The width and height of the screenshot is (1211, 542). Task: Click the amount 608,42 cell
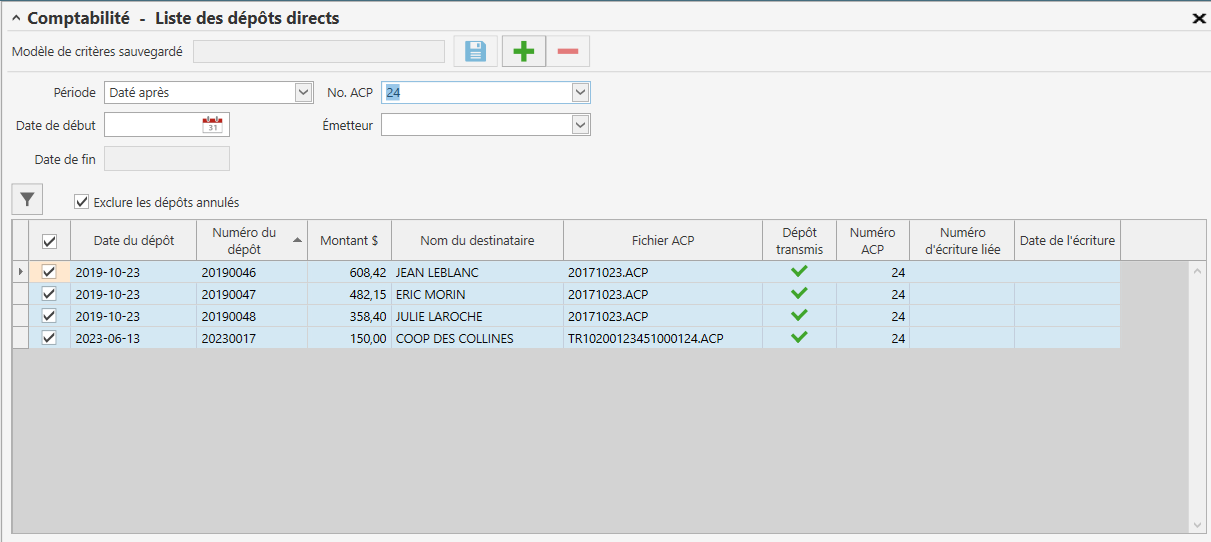(349, 272)
